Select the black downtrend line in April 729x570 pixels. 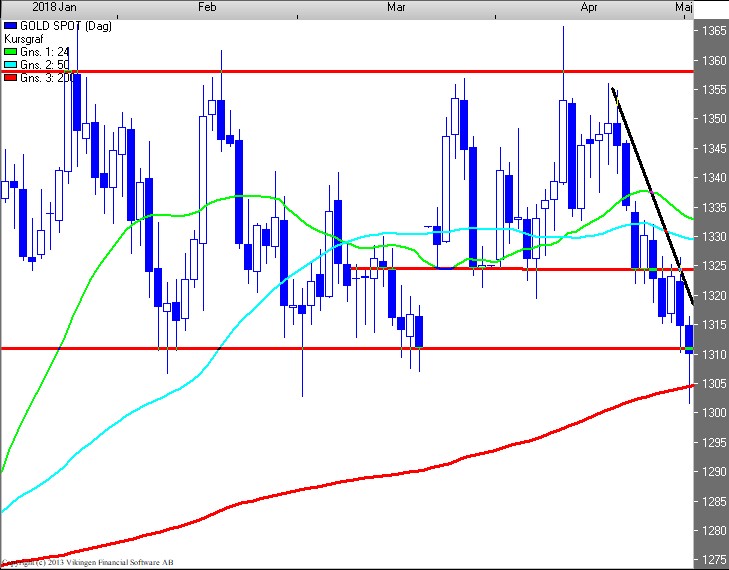(x=653, y=196)
